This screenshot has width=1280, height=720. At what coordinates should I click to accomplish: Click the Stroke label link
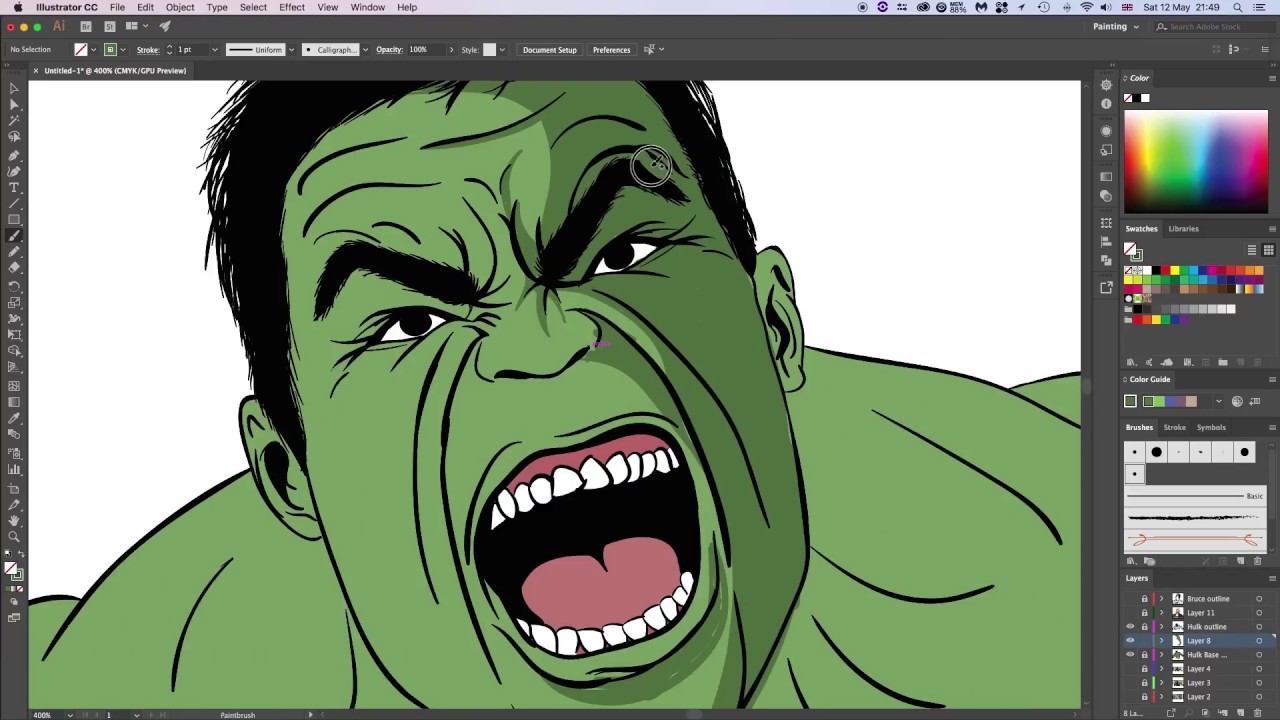[x=148, y=49]
